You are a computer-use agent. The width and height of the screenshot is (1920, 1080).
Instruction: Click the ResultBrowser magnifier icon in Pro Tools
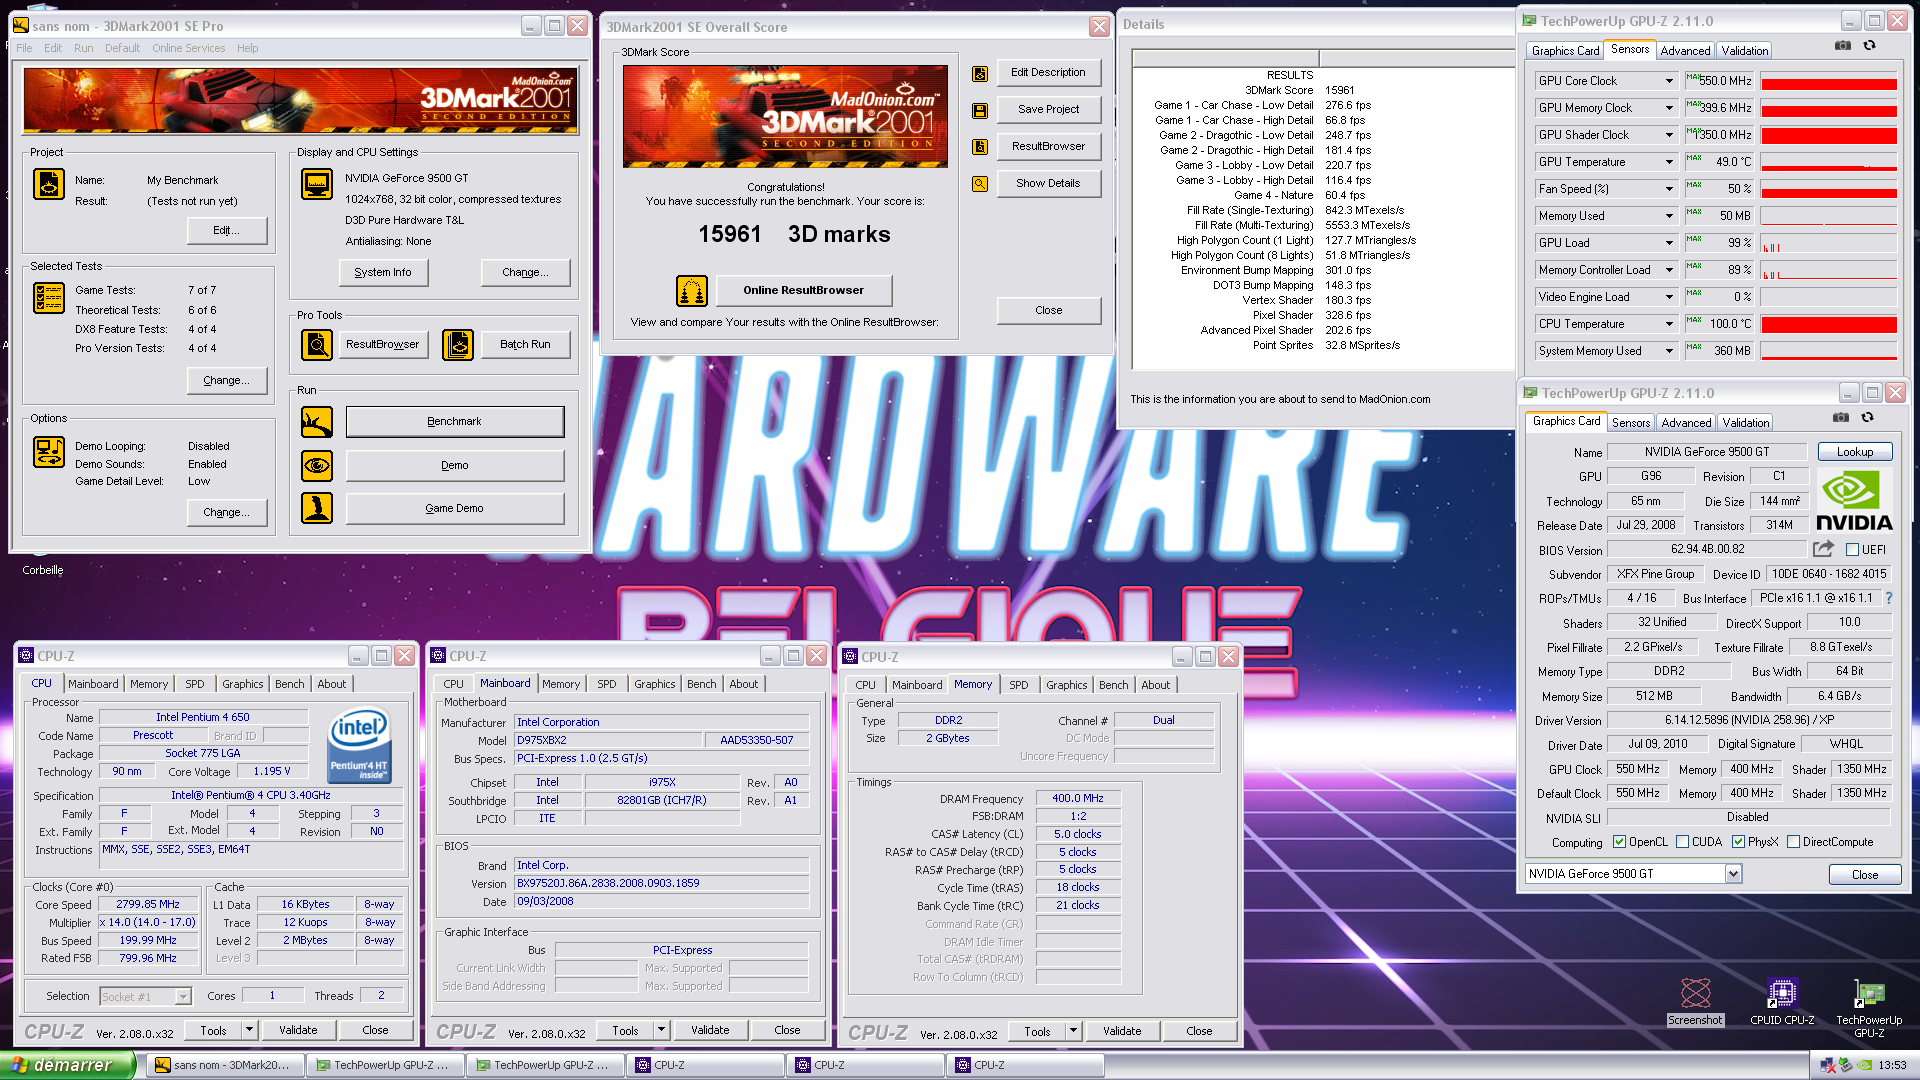click(x=317, y=345)
